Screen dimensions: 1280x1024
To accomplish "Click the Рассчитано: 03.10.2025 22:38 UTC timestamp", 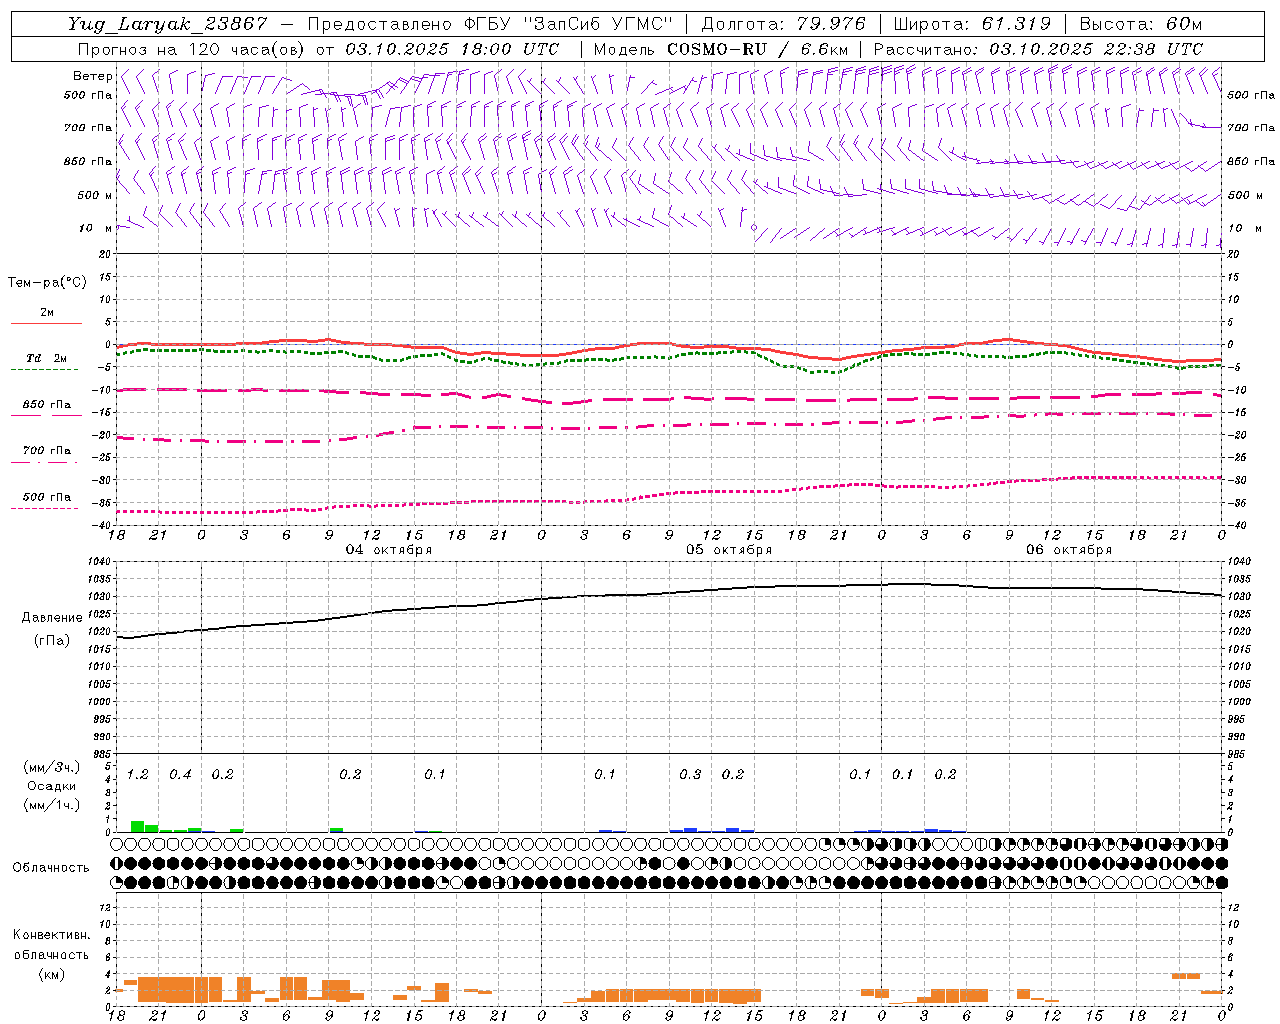I will pyautogui.click(x=1038, y=49).
